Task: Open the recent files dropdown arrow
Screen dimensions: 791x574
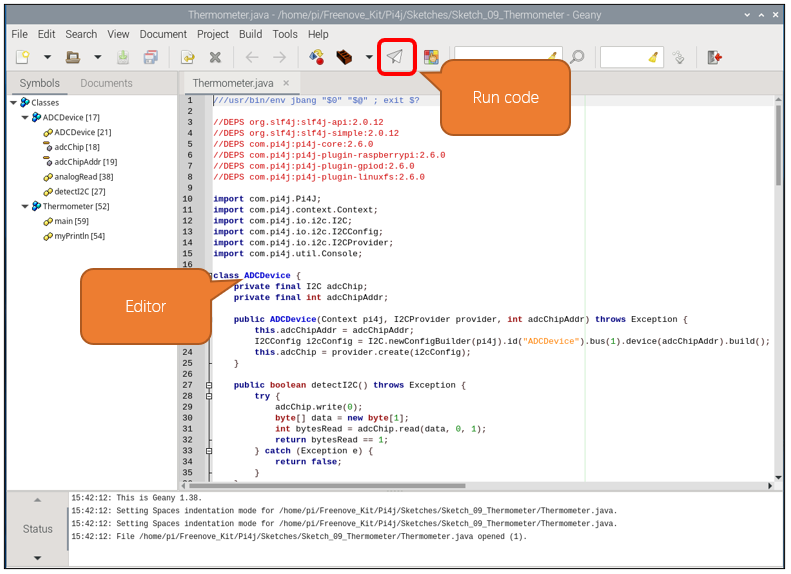Action: coord(98,57)
